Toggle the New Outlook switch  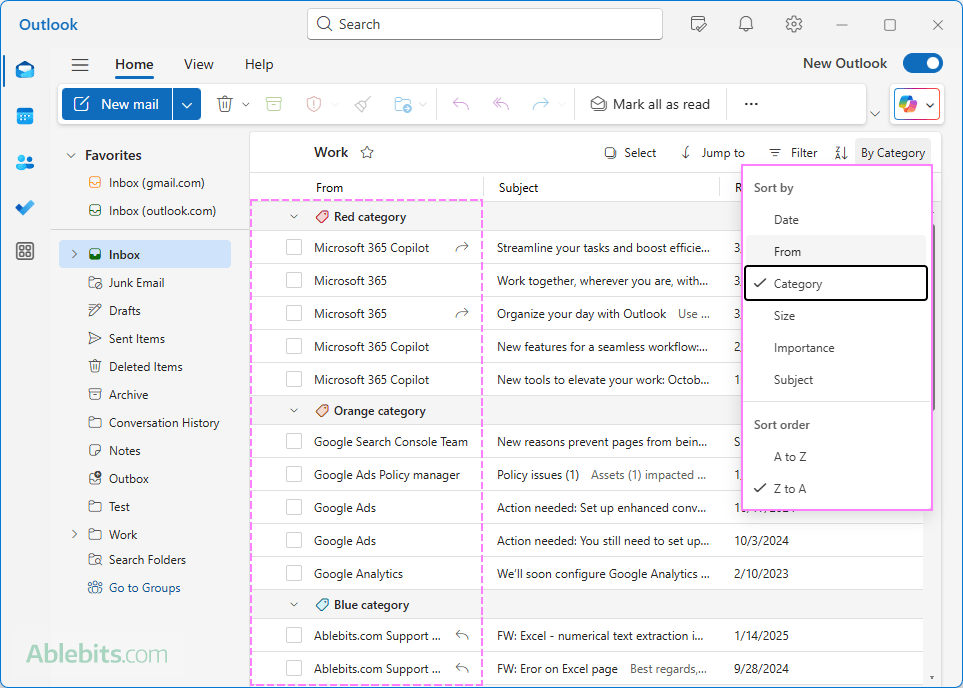click(x=922, y=63)
